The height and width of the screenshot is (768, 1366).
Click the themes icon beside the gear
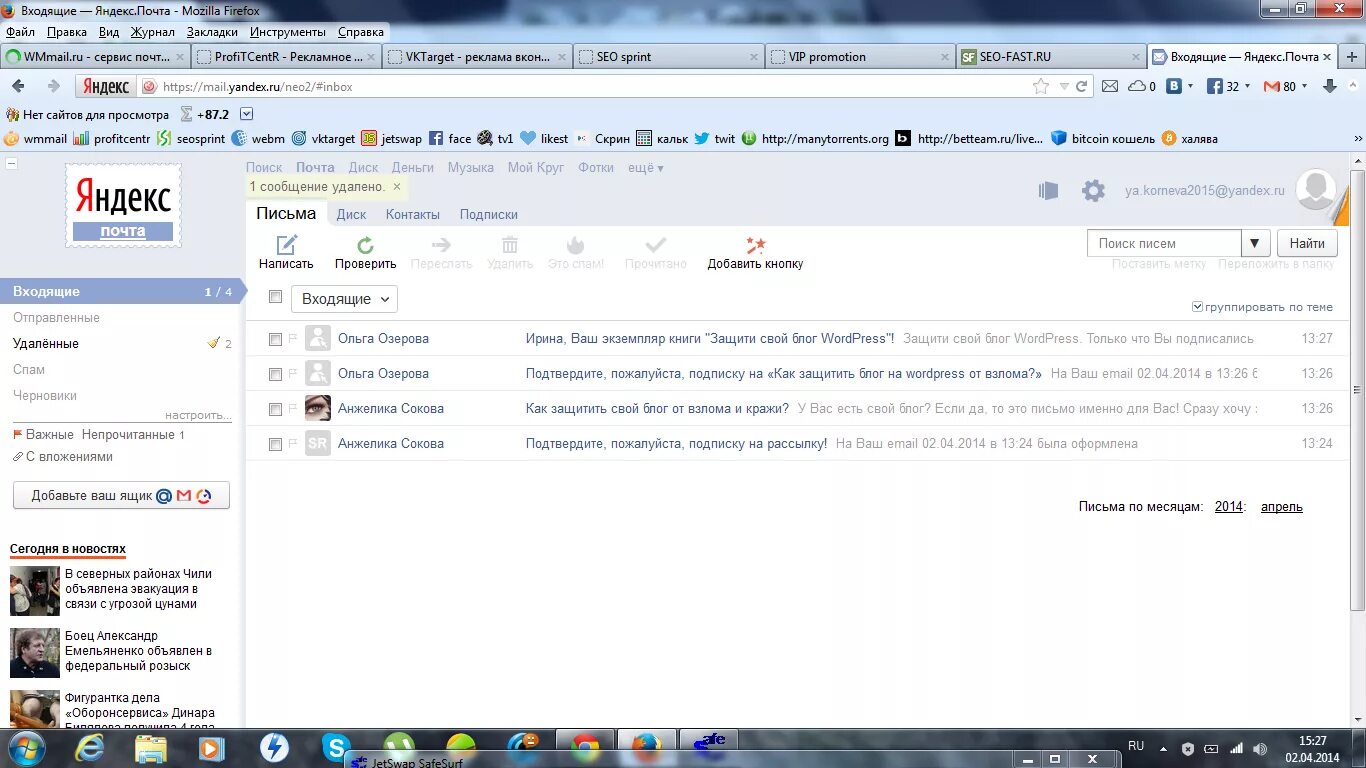click(x=1048, y=190)
